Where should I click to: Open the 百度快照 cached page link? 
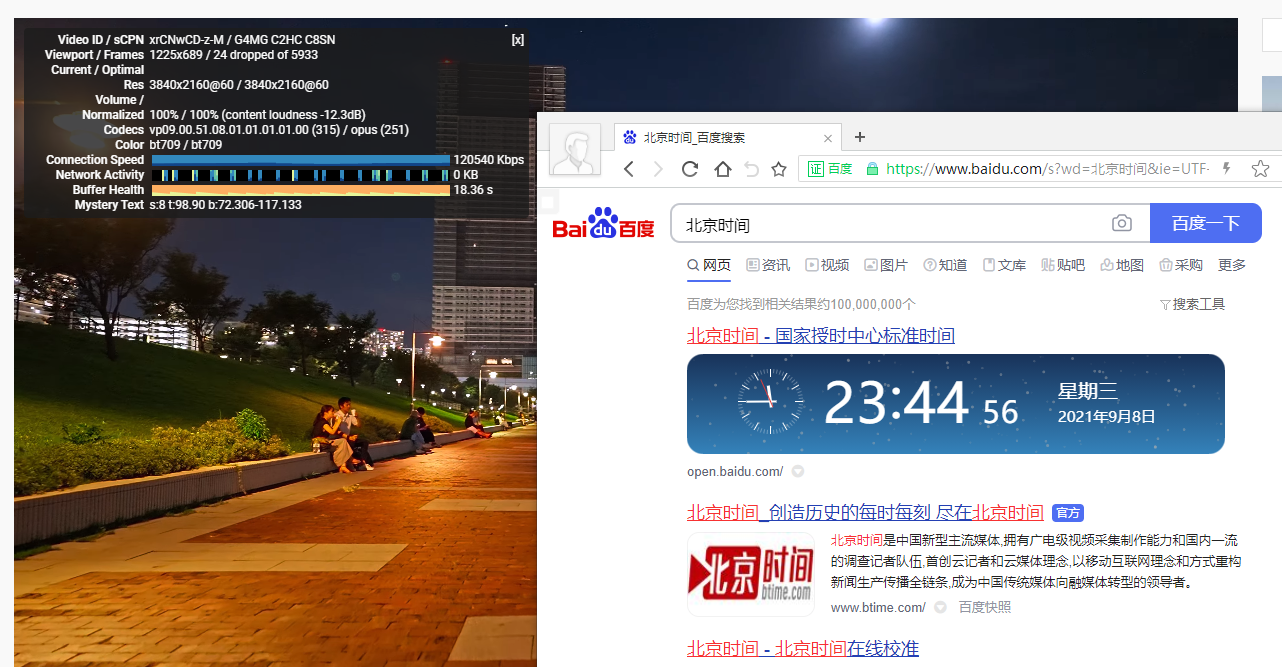pos(985,607)
